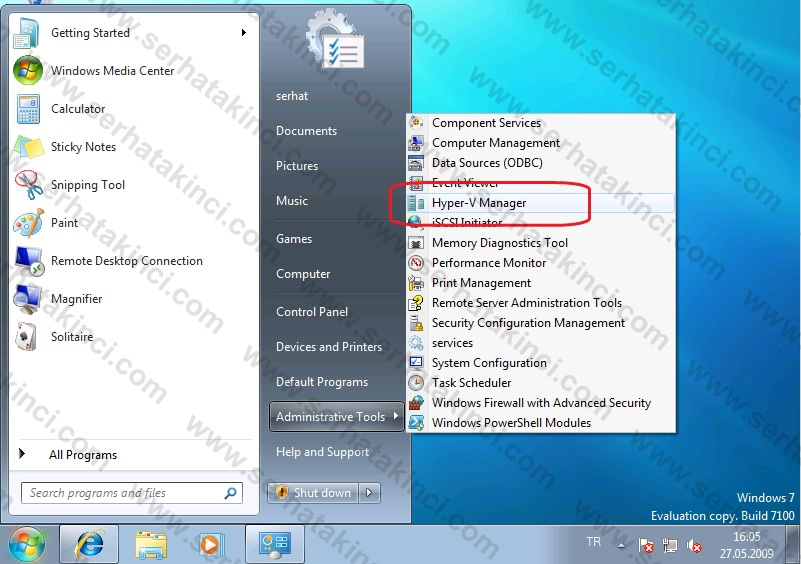Click Security Configuration Management icon
Screen dimensions: 801x564
tap(416, 323)
